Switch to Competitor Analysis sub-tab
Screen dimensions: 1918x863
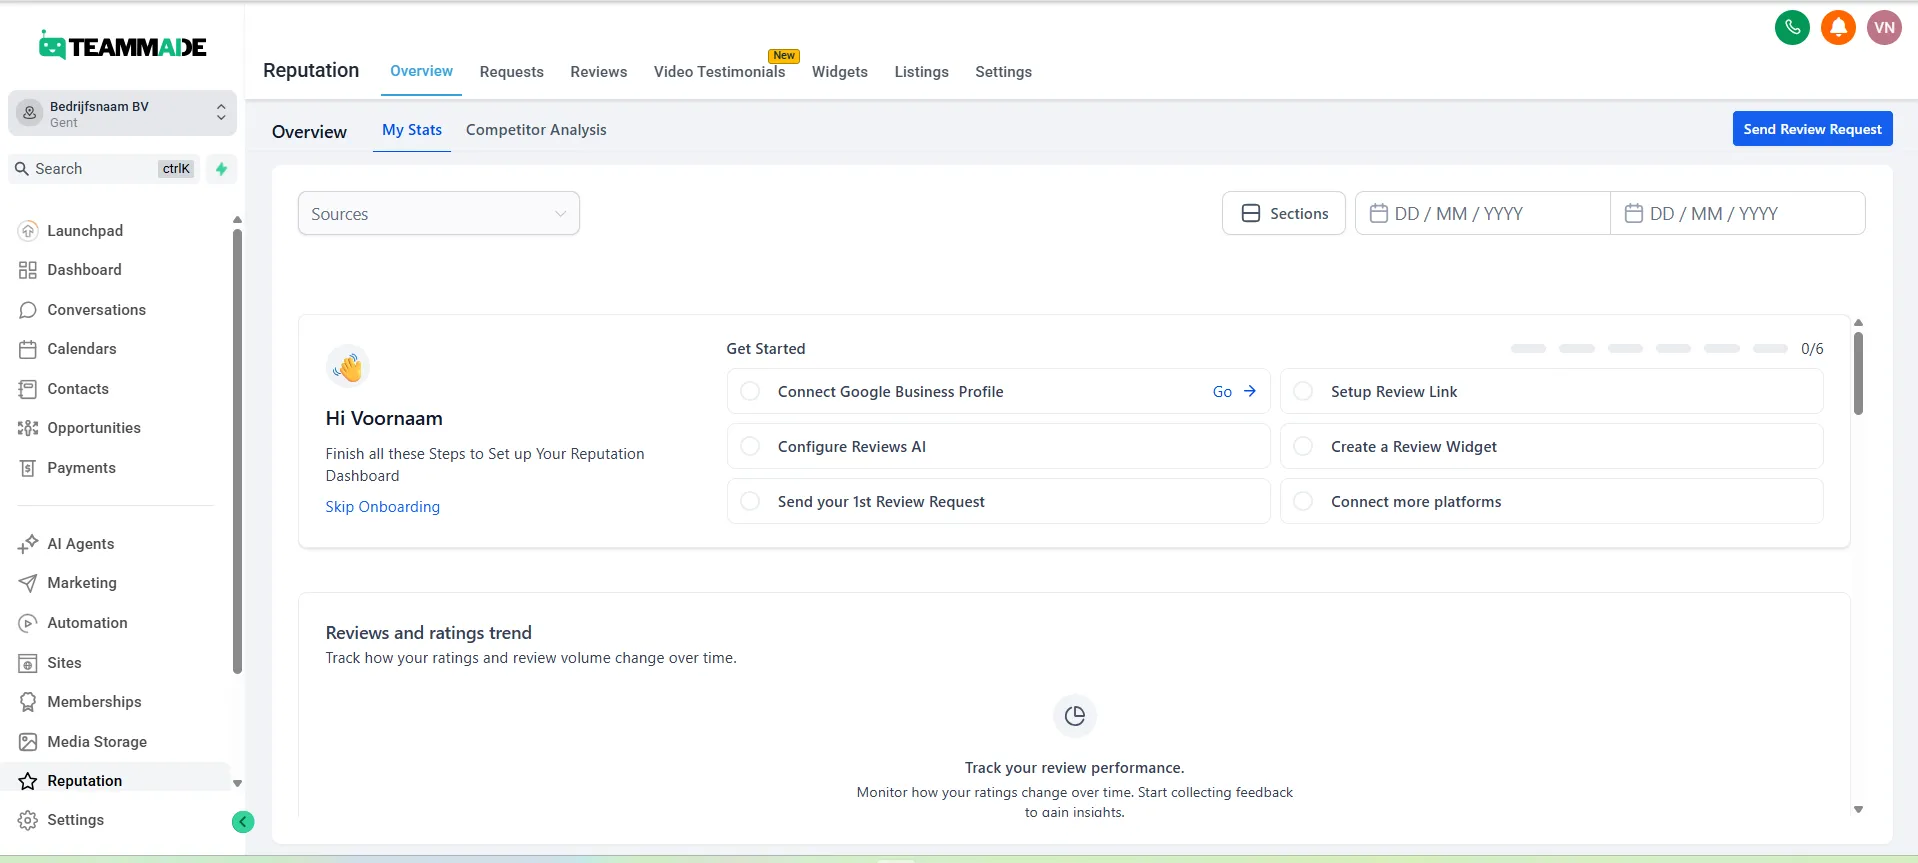536,130
